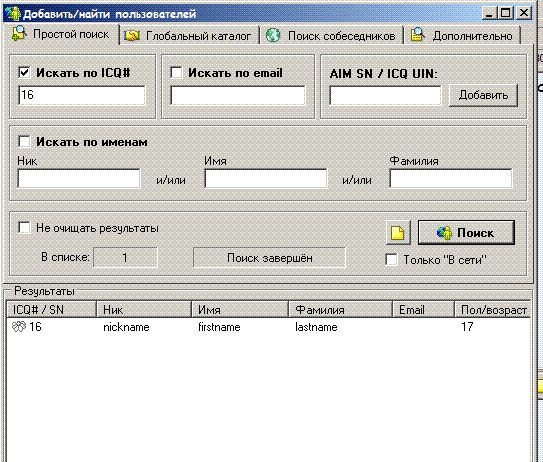Click the age value 17 in results
Screen dimensions: 543x462
click(x=467, y=327)
